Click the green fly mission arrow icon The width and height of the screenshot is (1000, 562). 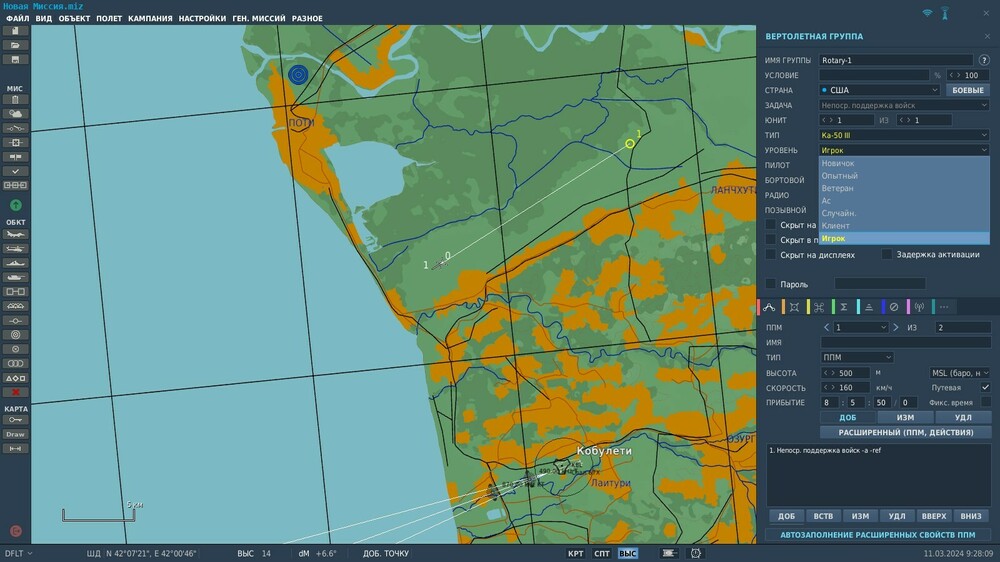click(x=15, y=205)
